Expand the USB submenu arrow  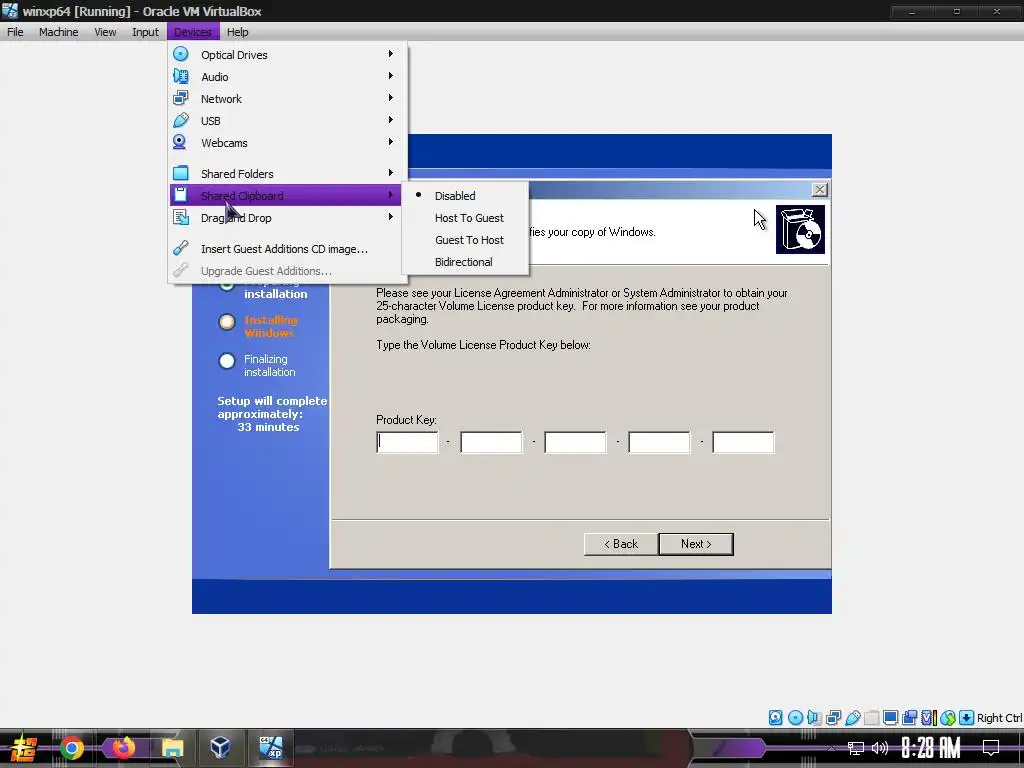point(391,120)
